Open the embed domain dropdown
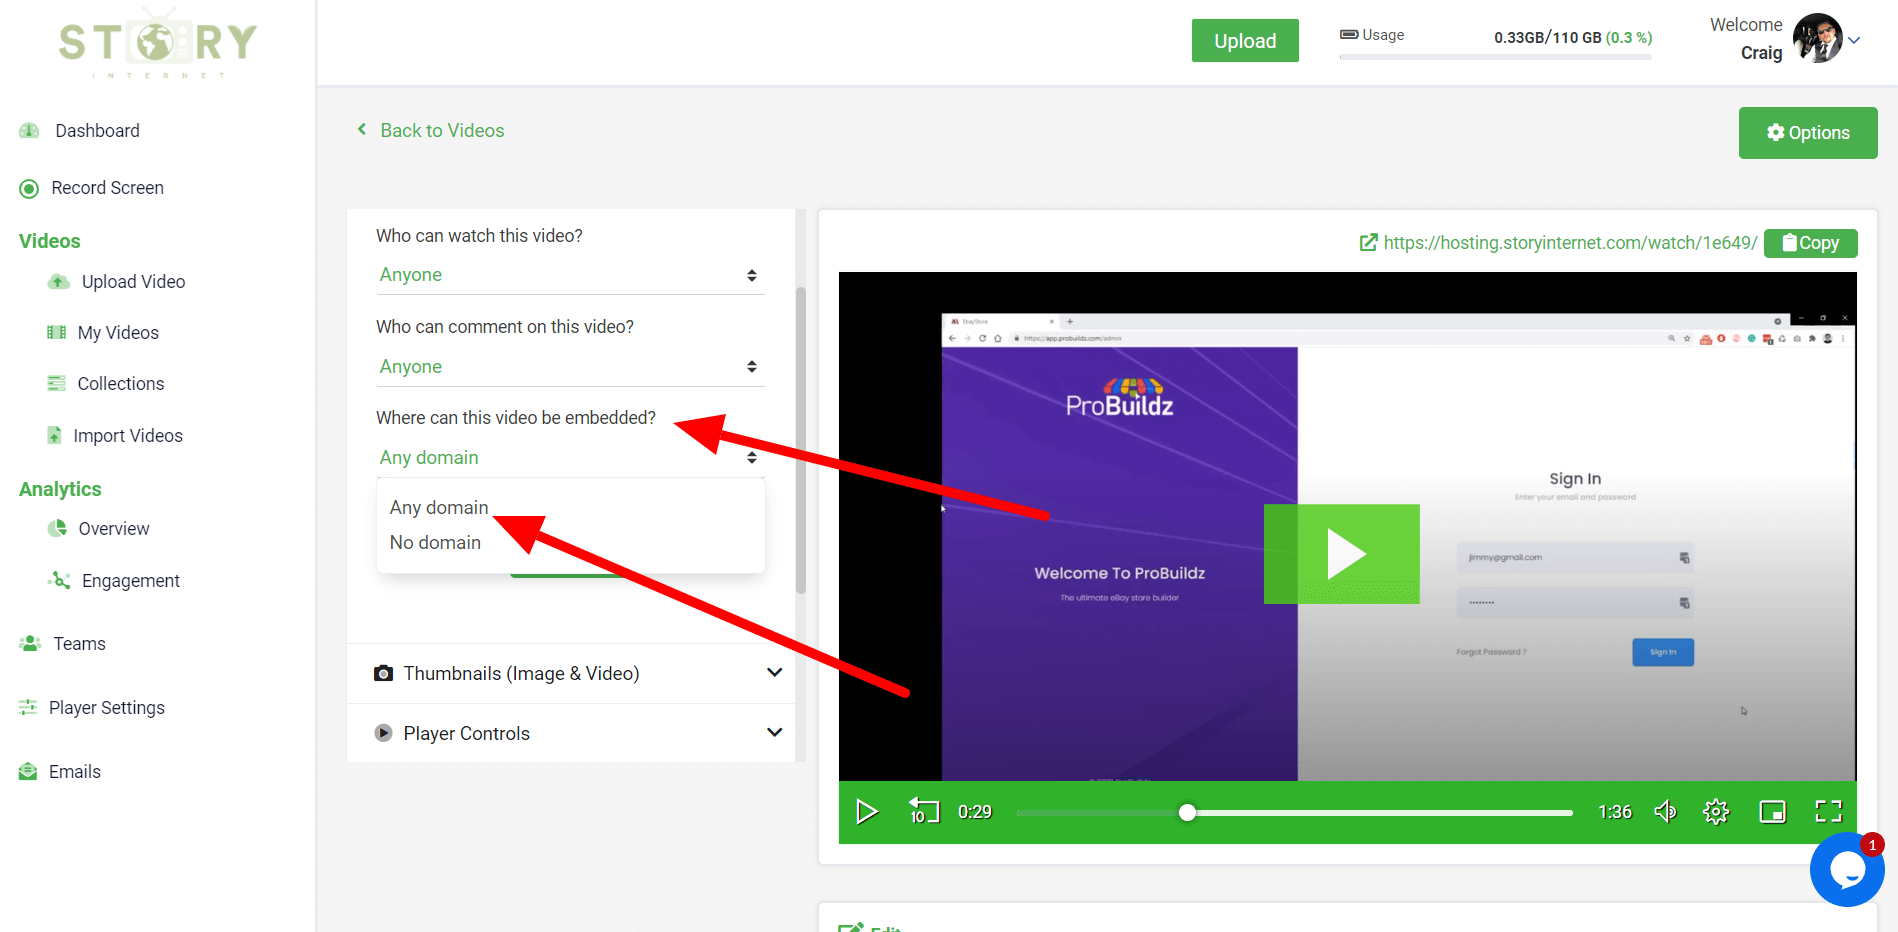The width and height of the screenshot is (1898, 932). [x=570, y=458]
